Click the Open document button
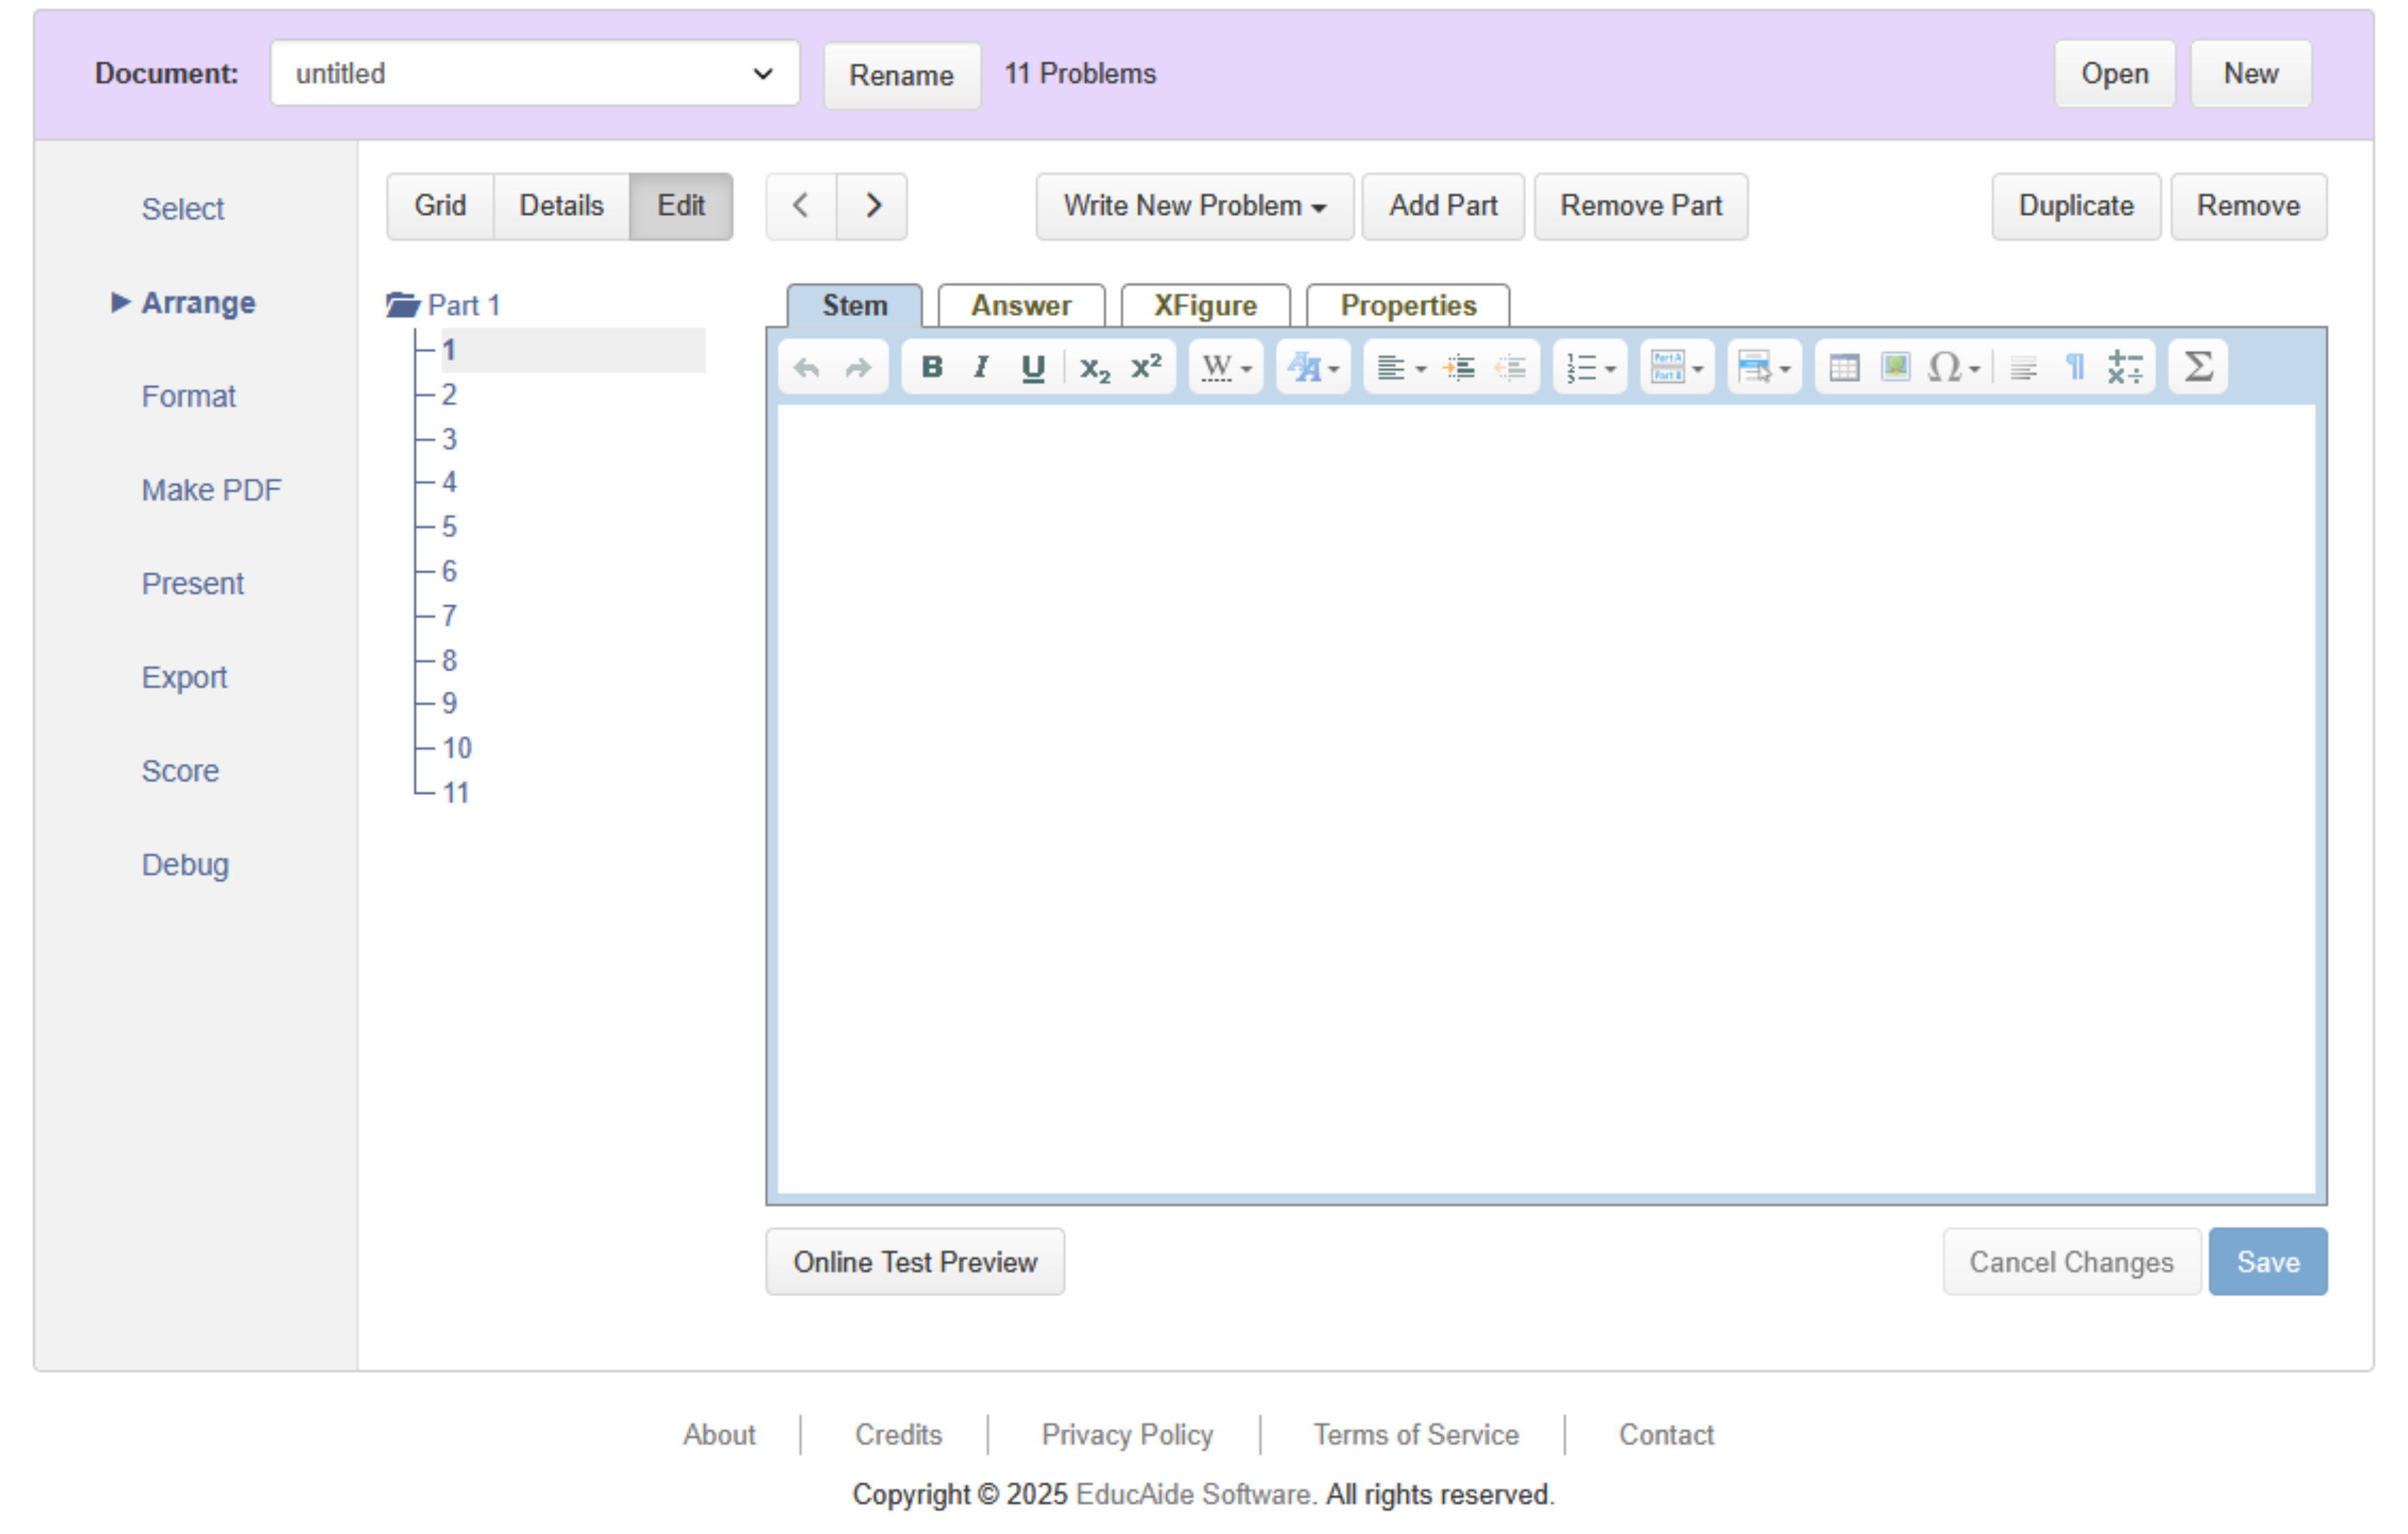The width and height of the screenshot is (2408, 1534). tap(2115, 74)
